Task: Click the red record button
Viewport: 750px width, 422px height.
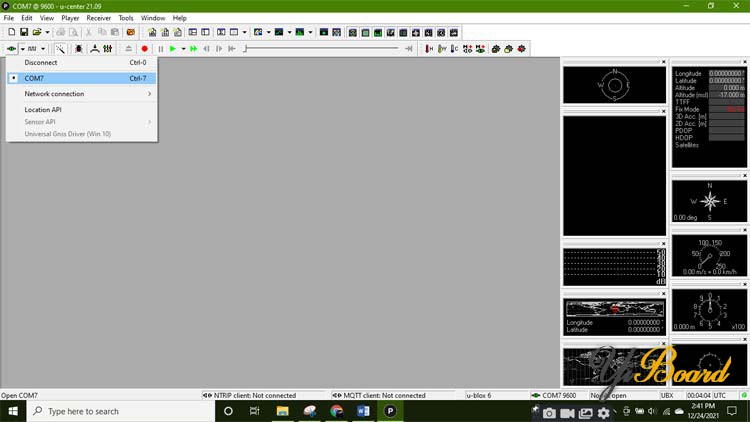Action: [144, 48]
